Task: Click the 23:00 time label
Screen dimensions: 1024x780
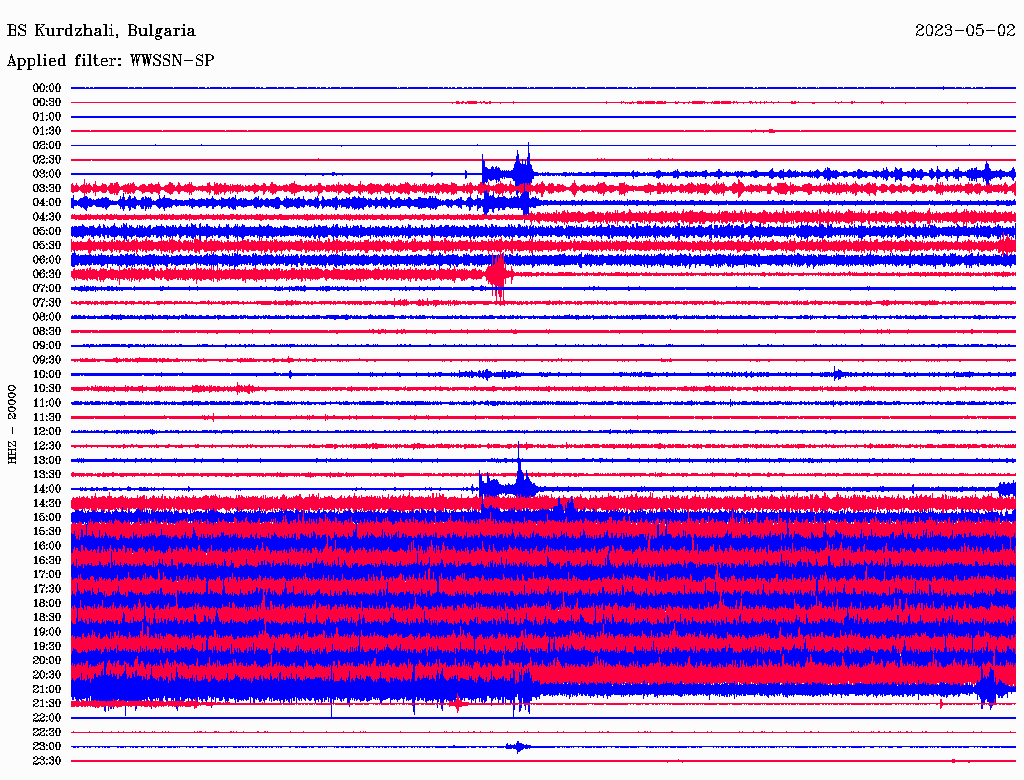Action: [47, 747]
